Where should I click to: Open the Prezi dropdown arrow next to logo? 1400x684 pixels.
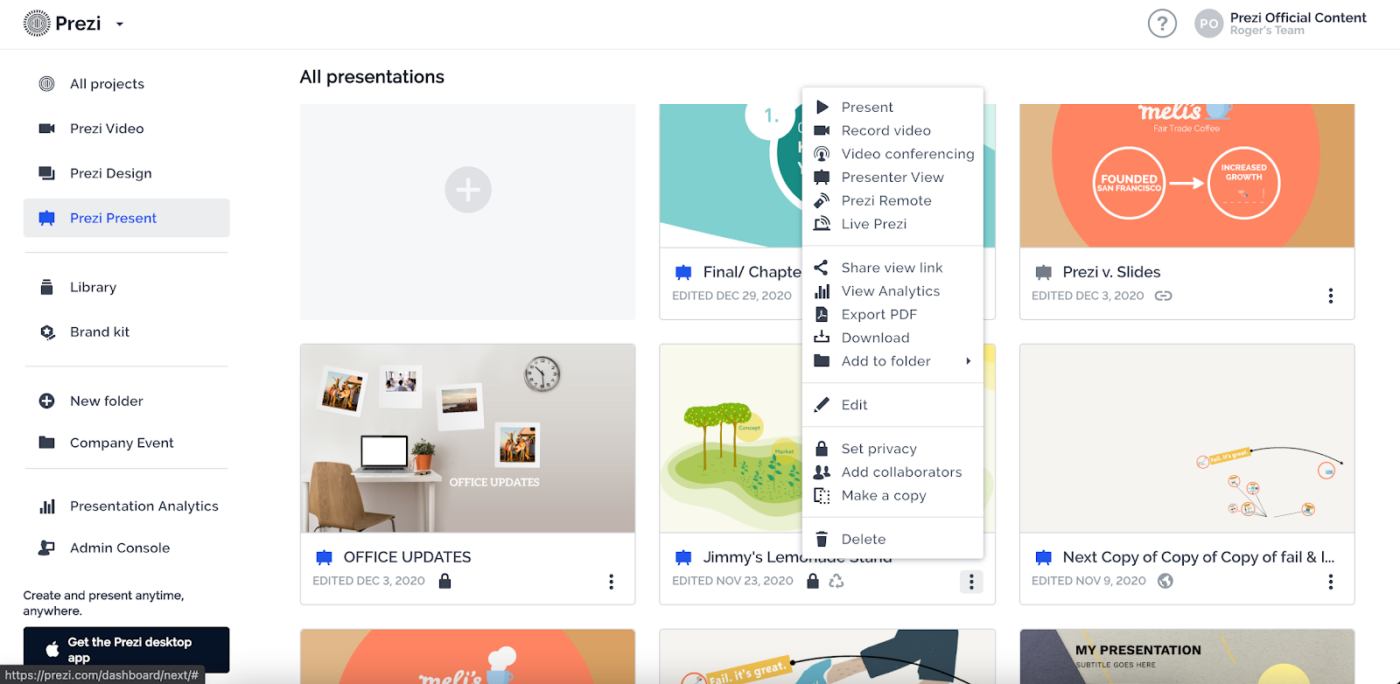(119, 24)
